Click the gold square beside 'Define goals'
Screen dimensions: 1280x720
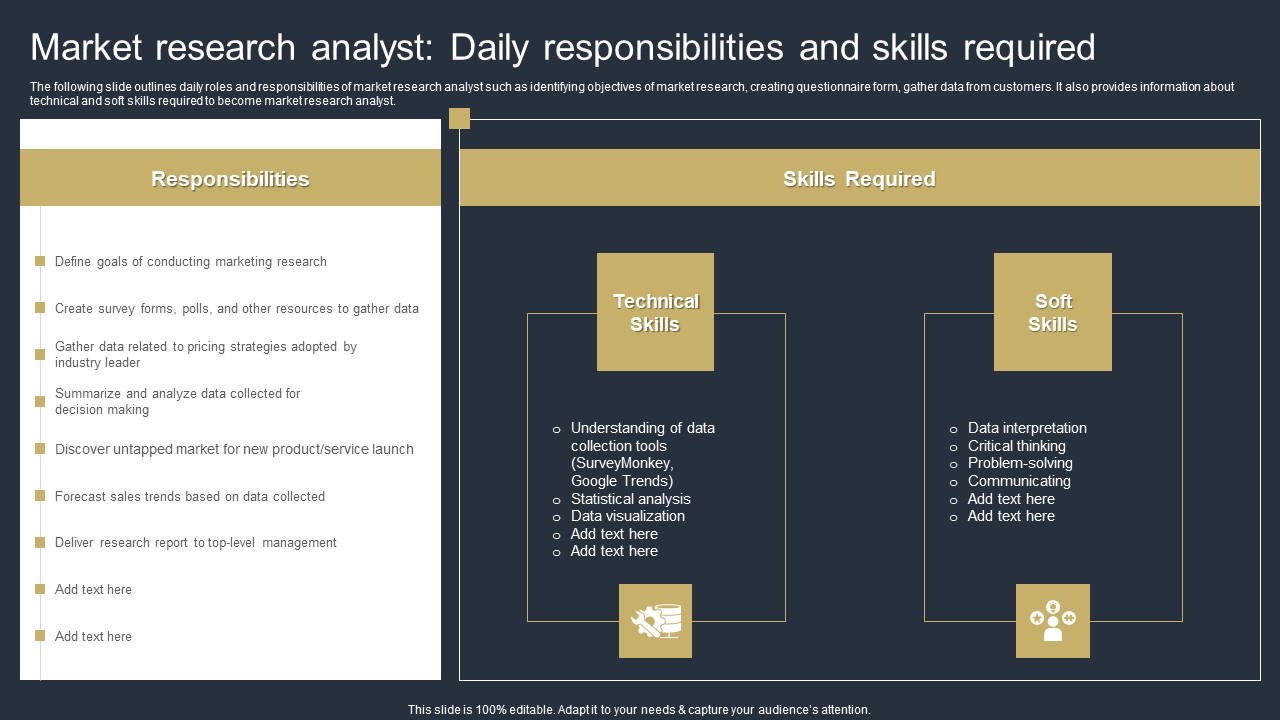pyautogui.click(x=40, y=261)
